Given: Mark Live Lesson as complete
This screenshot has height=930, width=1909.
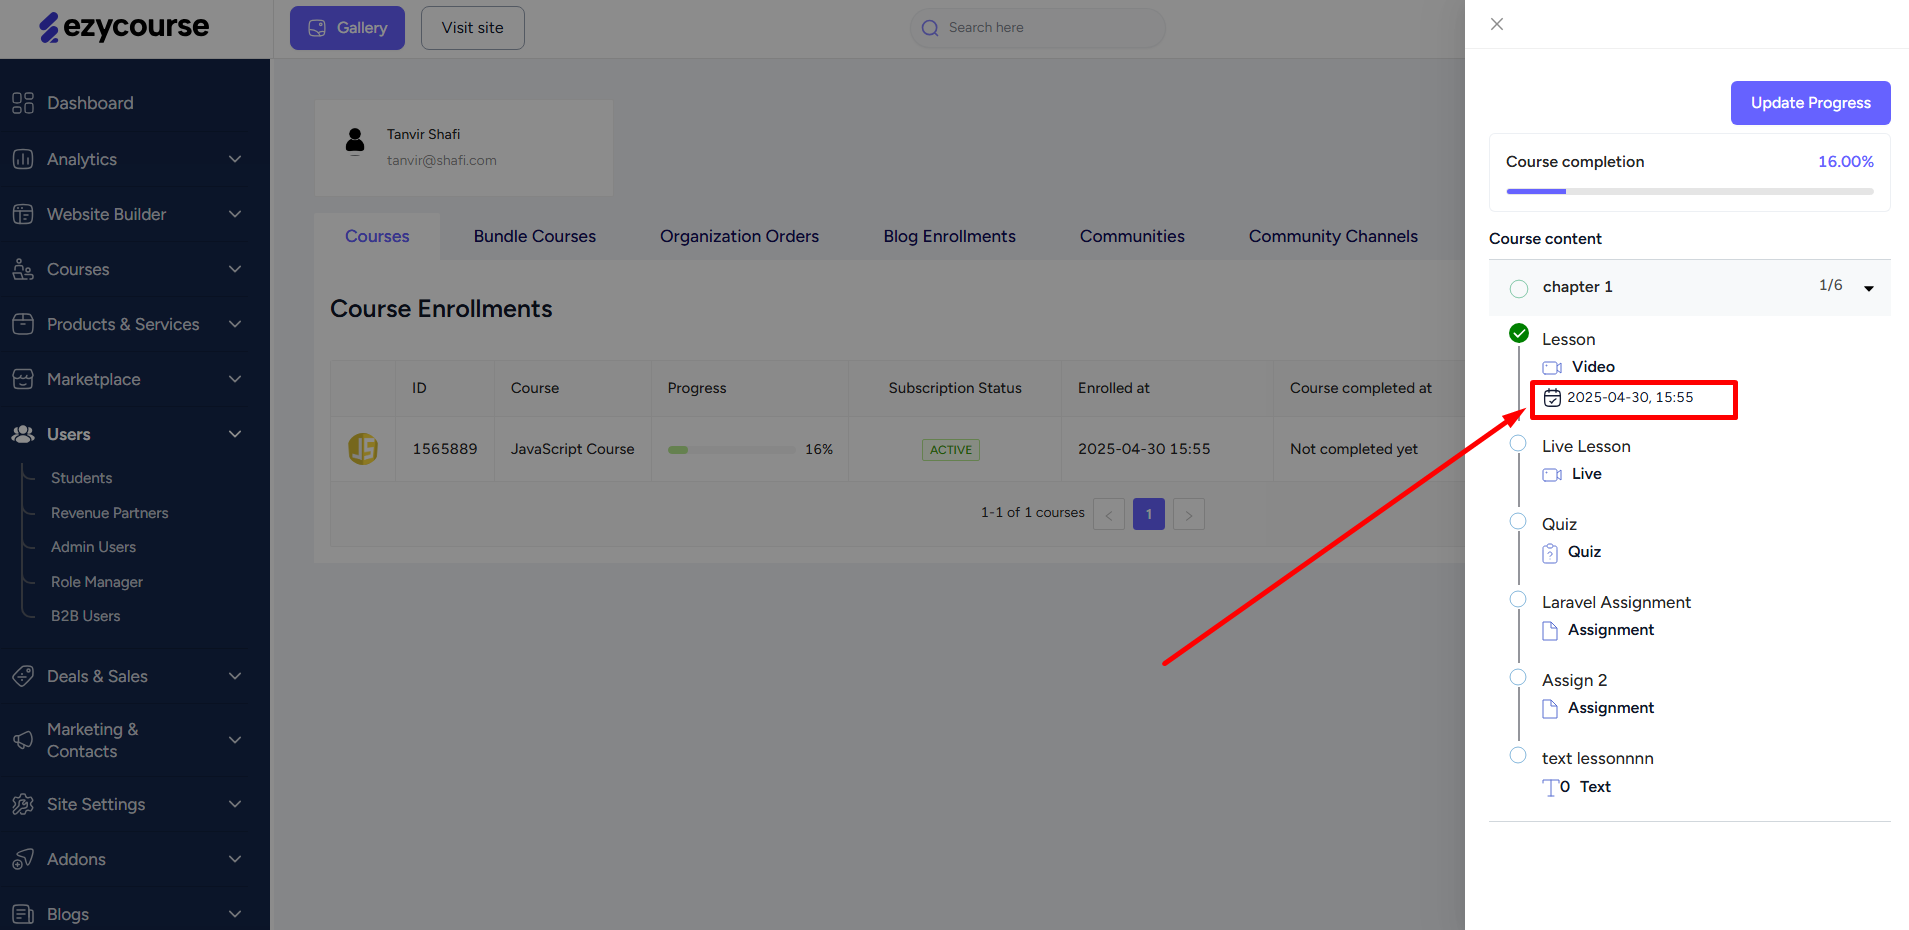Looking at the screenshot, I should (x=1518, y=443).
